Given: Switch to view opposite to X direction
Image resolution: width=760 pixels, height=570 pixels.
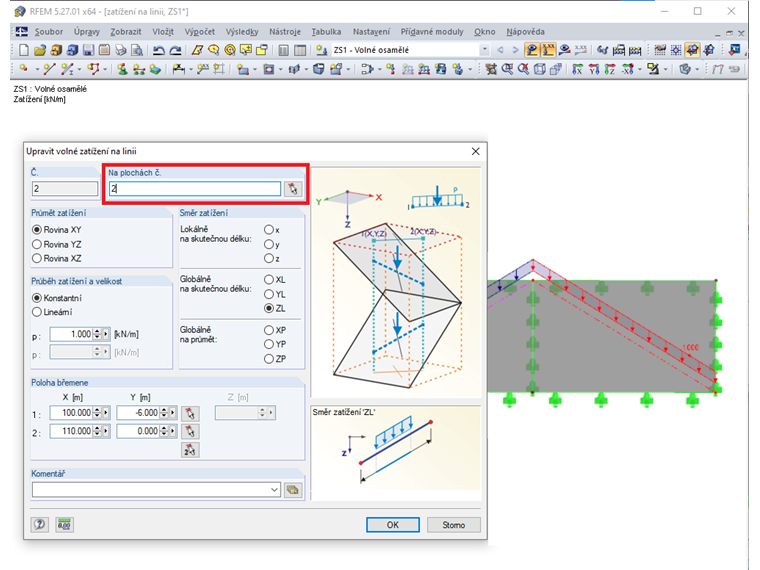Looking at the screenshot, I should [627, 69].
